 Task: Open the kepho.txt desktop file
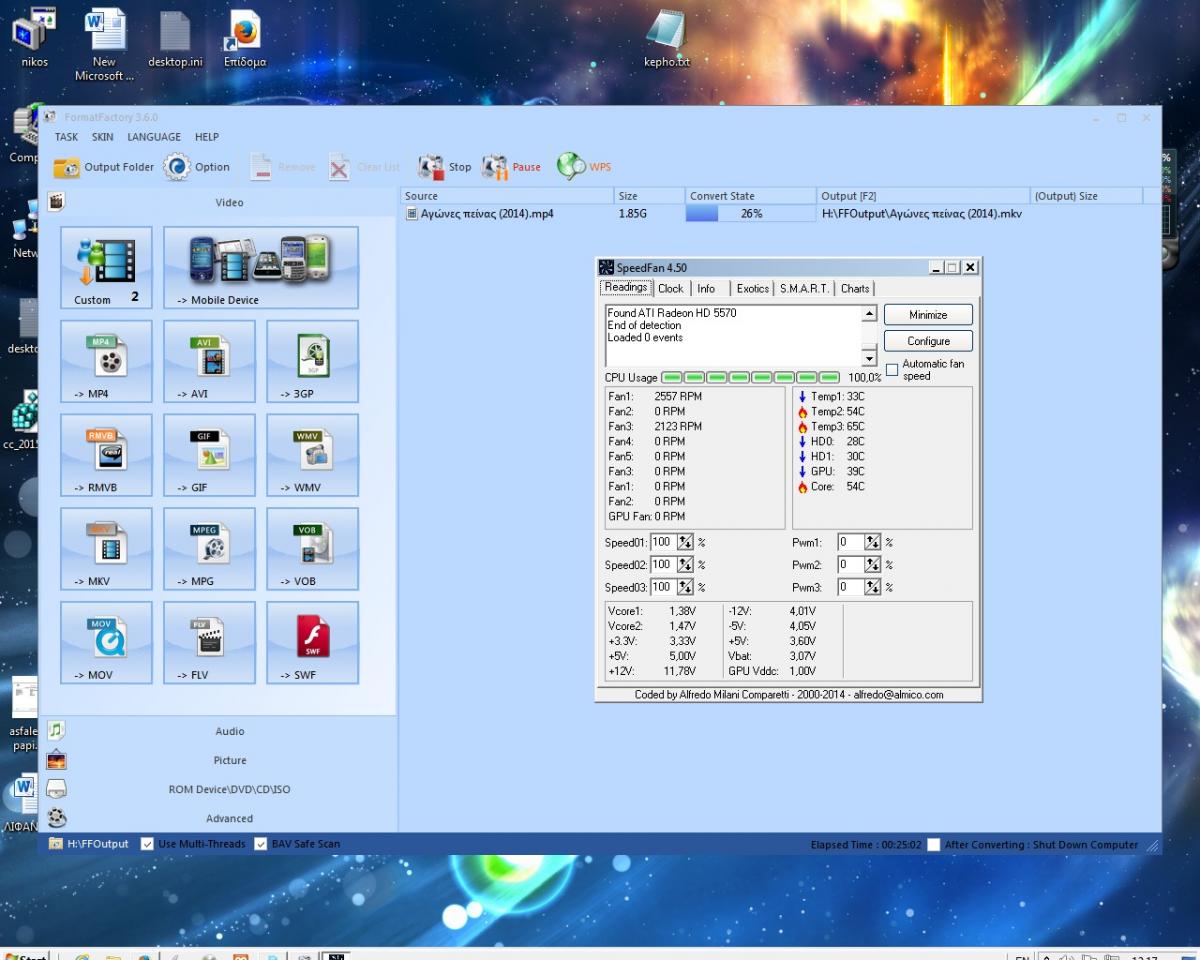(x=666, y=38)
